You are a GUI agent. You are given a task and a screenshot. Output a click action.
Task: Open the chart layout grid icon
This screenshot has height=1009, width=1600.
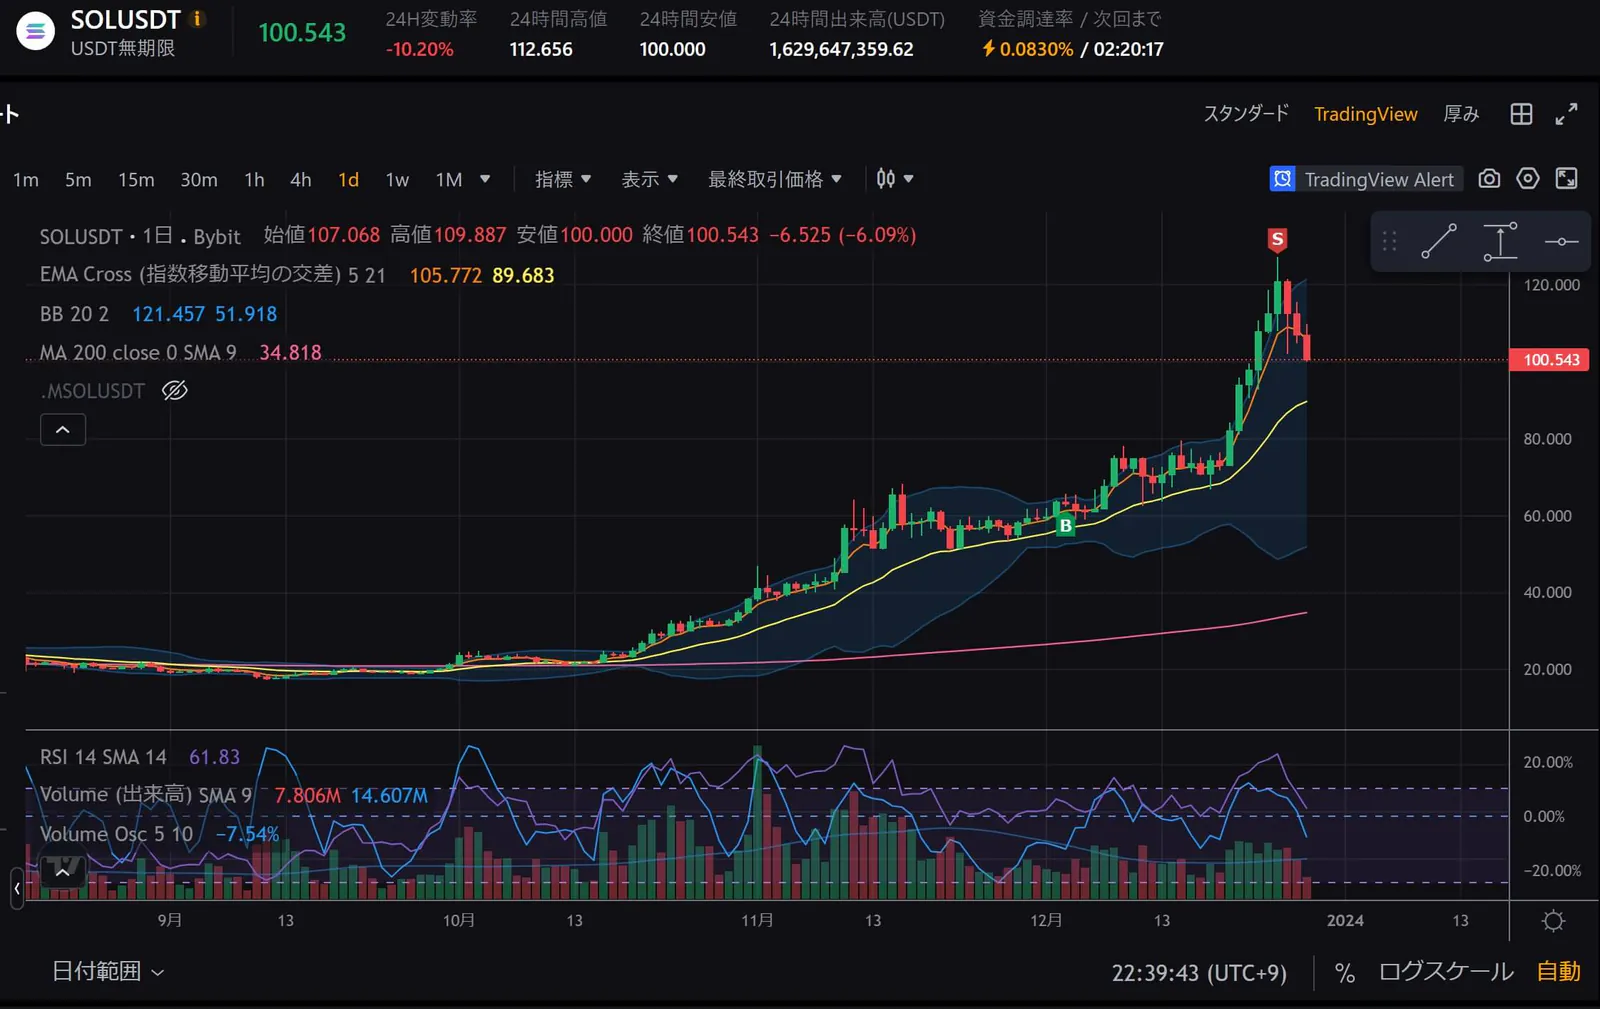[x=1521, y=114]
